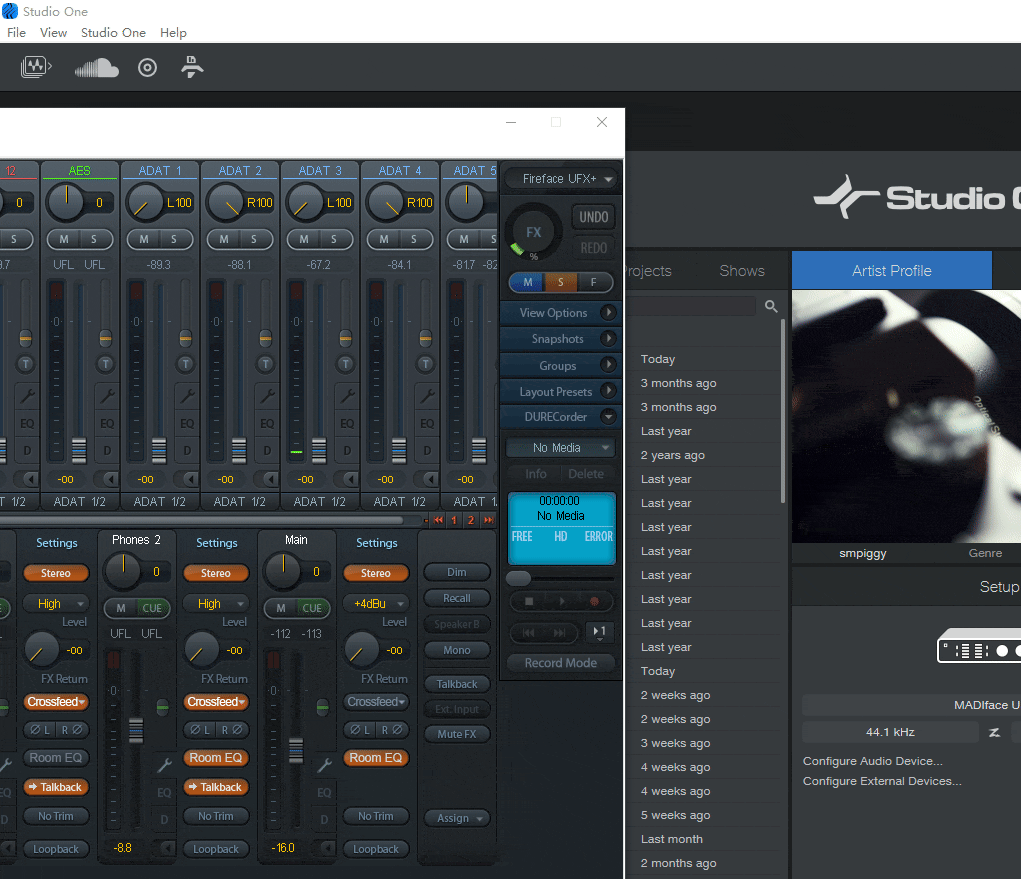Open the wrench settings on ADAT 1 channel

(187, 395)
